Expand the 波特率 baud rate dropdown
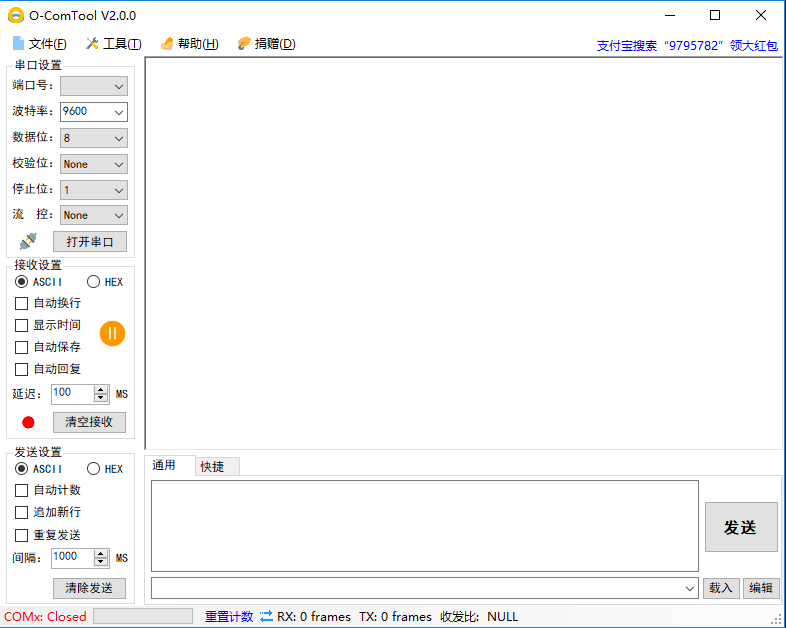This screenshot has width=786, height=628. click(119, 112)
